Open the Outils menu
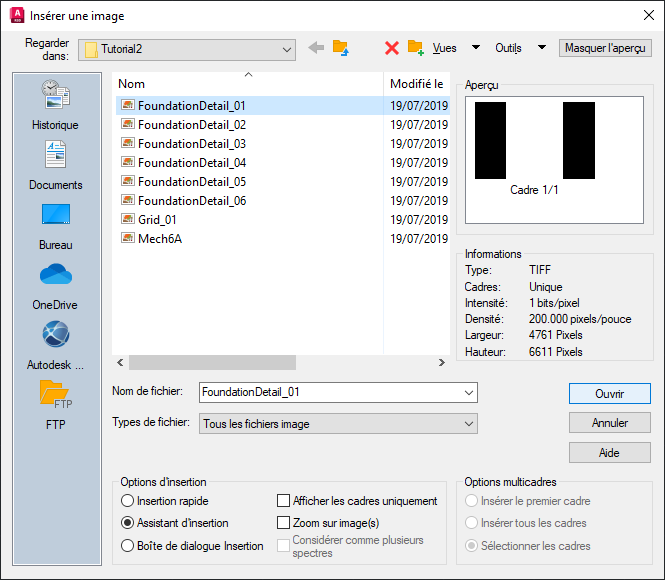The image size is (665, 580). (508, 48)
